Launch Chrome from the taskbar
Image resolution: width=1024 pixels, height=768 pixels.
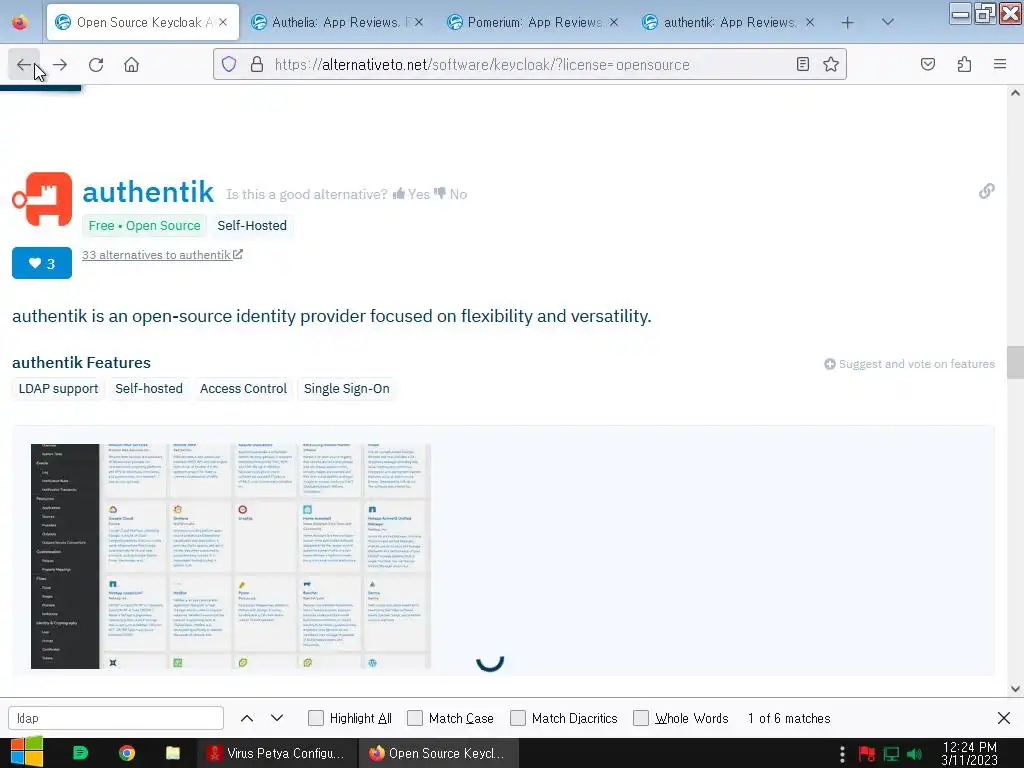click(127, 753)
